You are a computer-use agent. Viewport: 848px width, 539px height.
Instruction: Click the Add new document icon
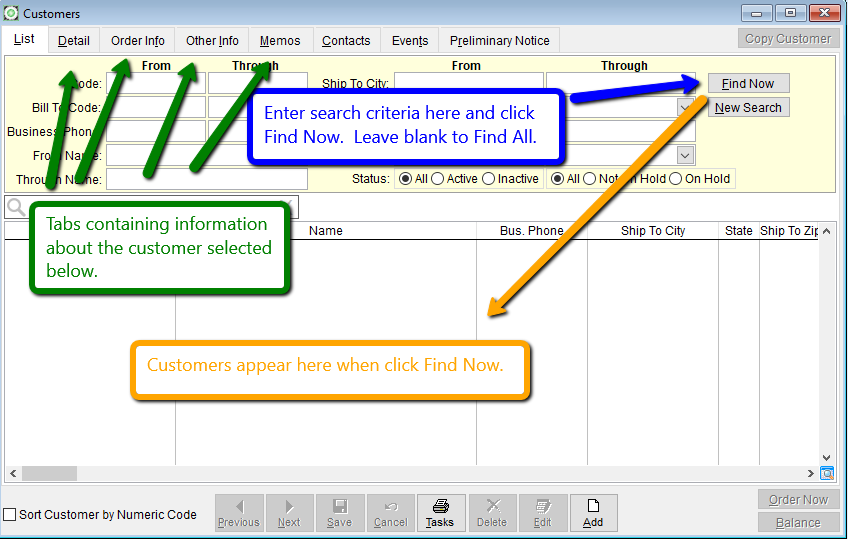point(593,507)
